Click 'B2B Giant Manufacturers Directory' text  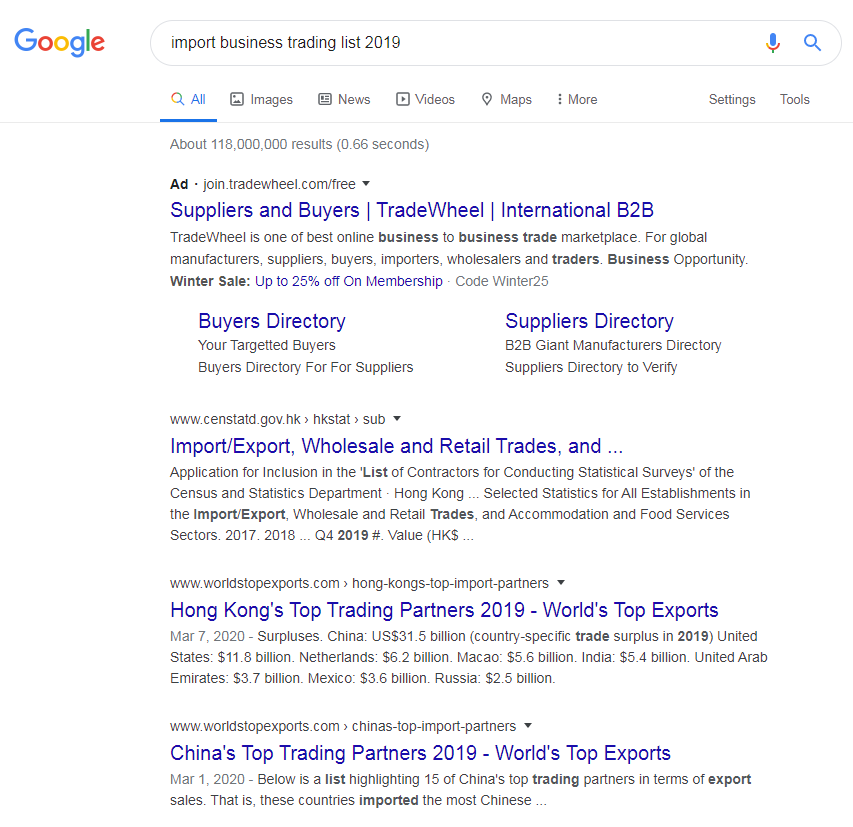coord(613,345)
